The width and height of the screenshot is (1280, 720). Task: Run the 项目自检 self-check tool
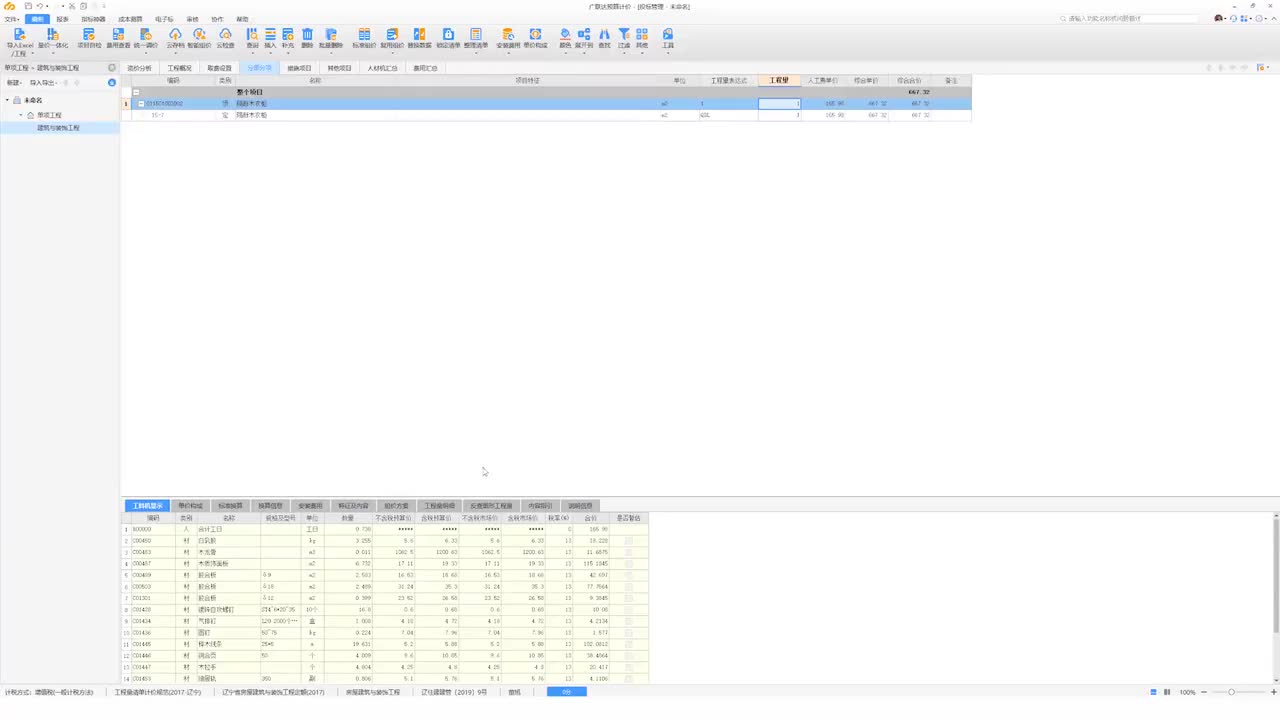click(x=89, y=39)
